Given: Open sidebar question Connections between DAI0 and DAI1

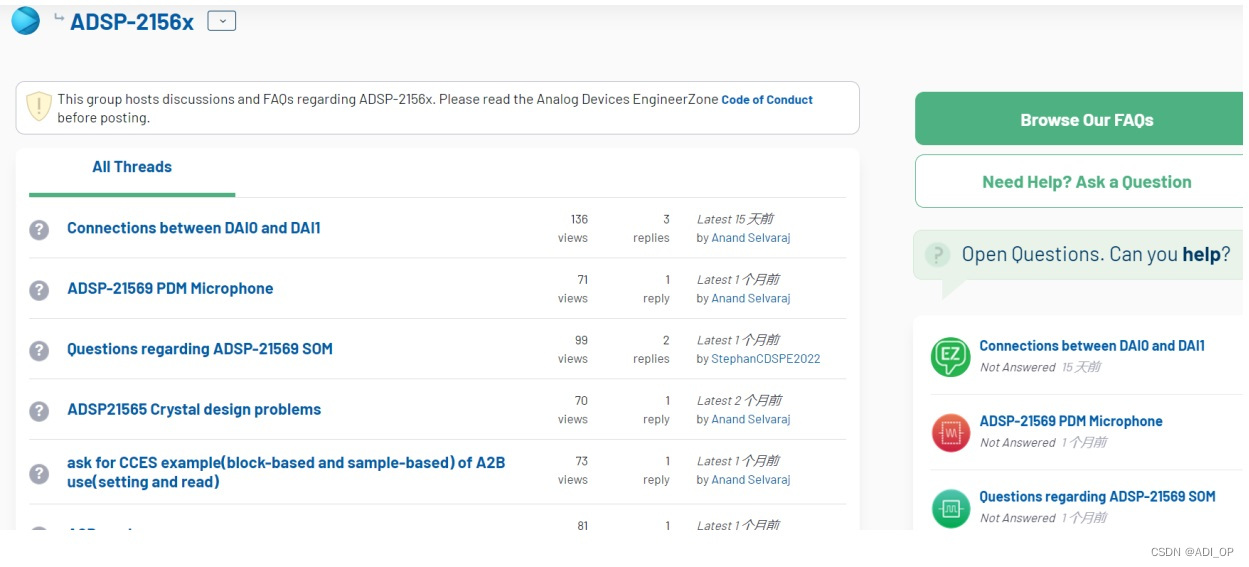Looking at the screenshot, I should point(1092,346).
